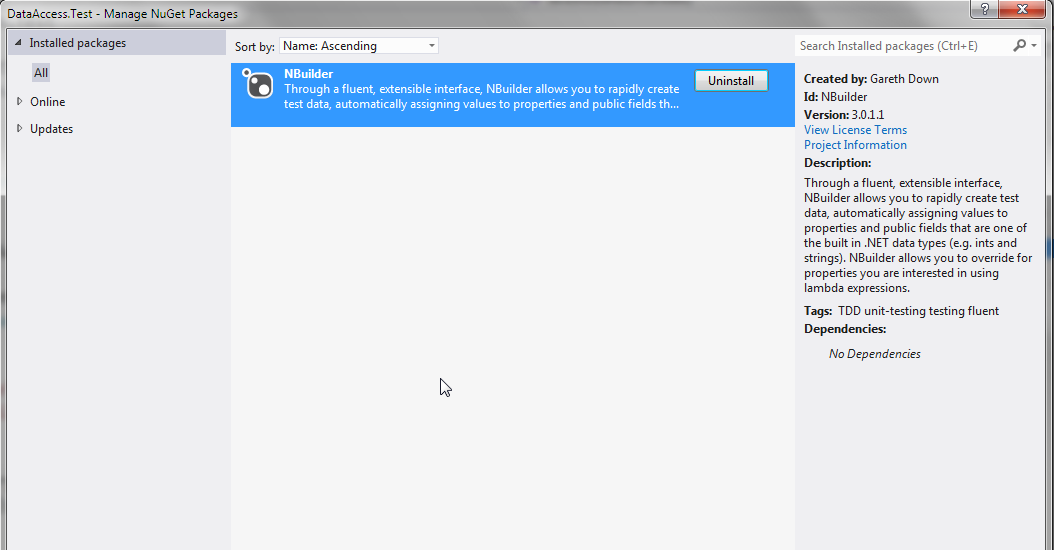Open the help question mark button

(x=984, y=9)
